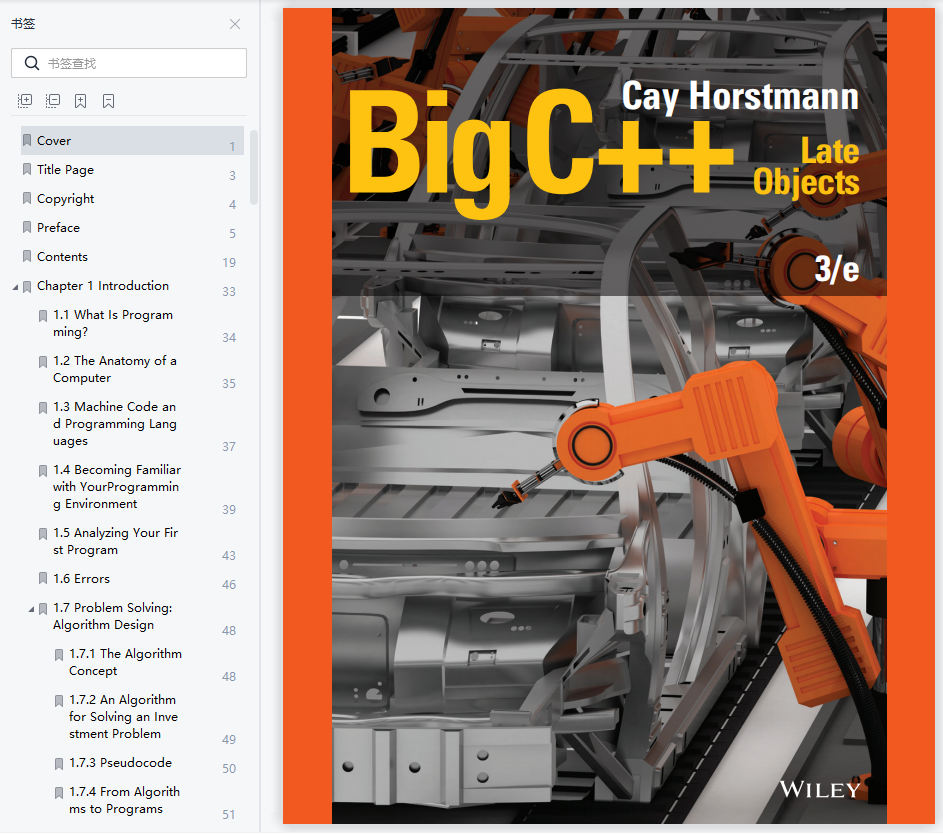Screen dimensions: 943x834
Task: Click bookmark icon beside Copyright
Action: 27,198
